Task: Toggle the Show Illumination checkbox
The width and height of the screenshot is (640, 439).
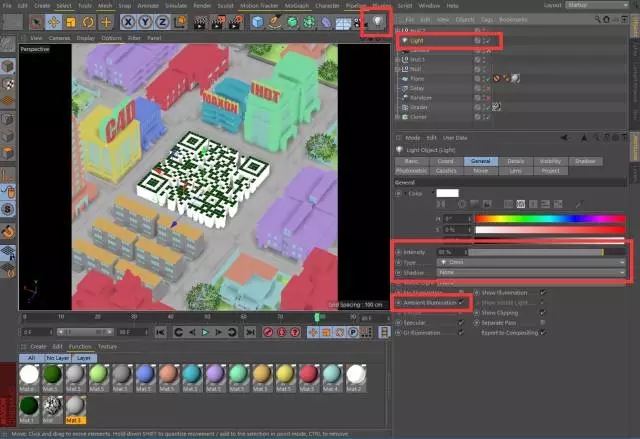Action: (542, 291)
